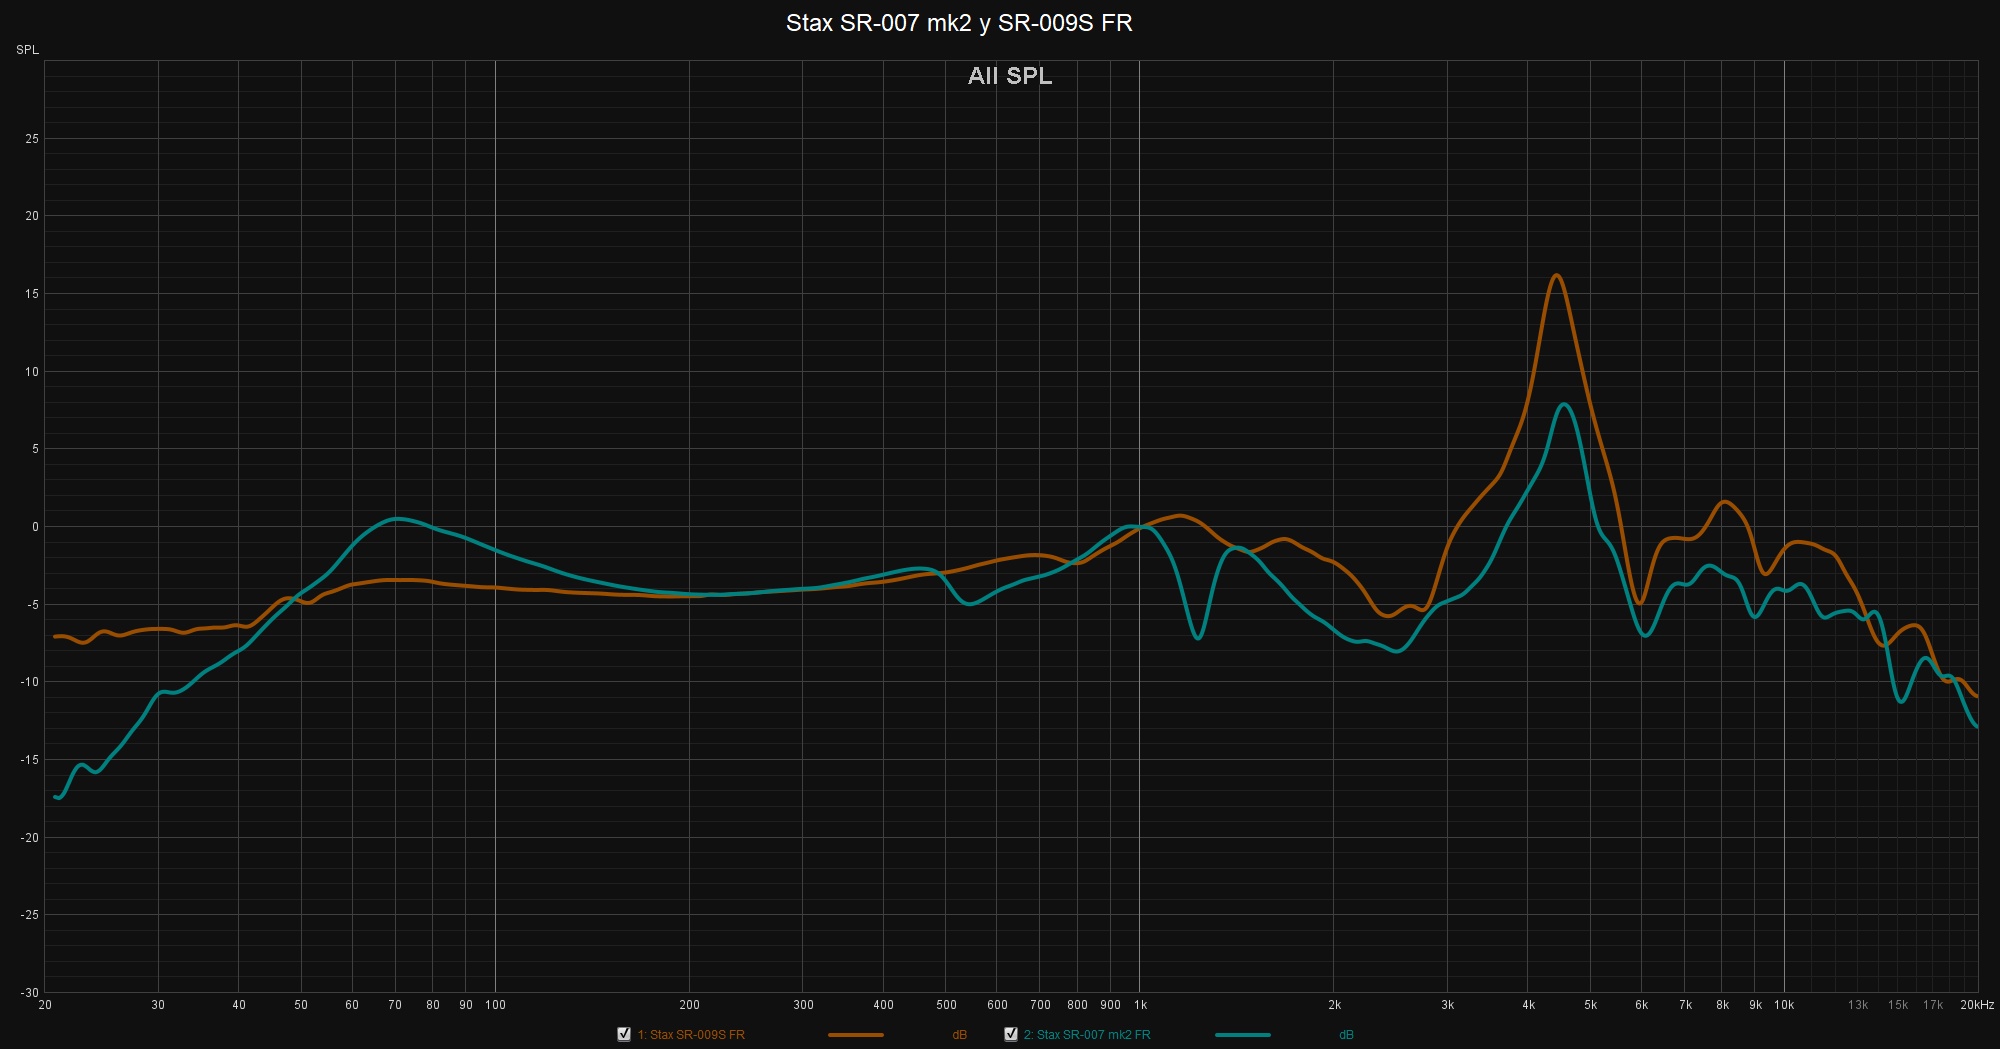Click the 10k label on the frequency axis
2000x1049 pixels.
[1784, 1005]
